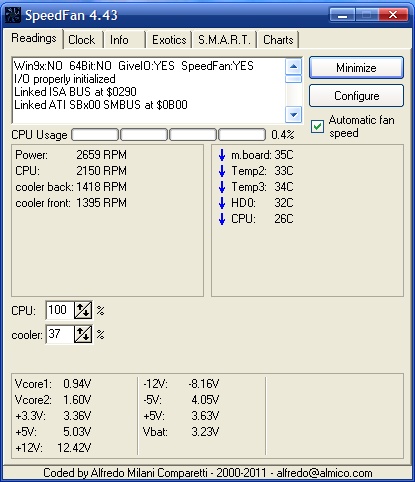Click the Win9x:NO 64Bit:NO log line
The image size is (415, 482).
134,66
